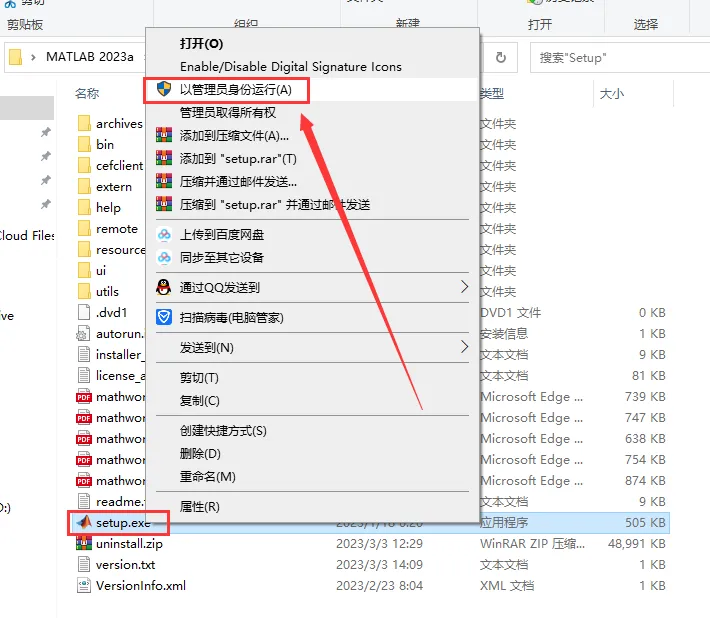Select the version.txt file name
Viewport: 710px width, 618px height.
point(125,565)
